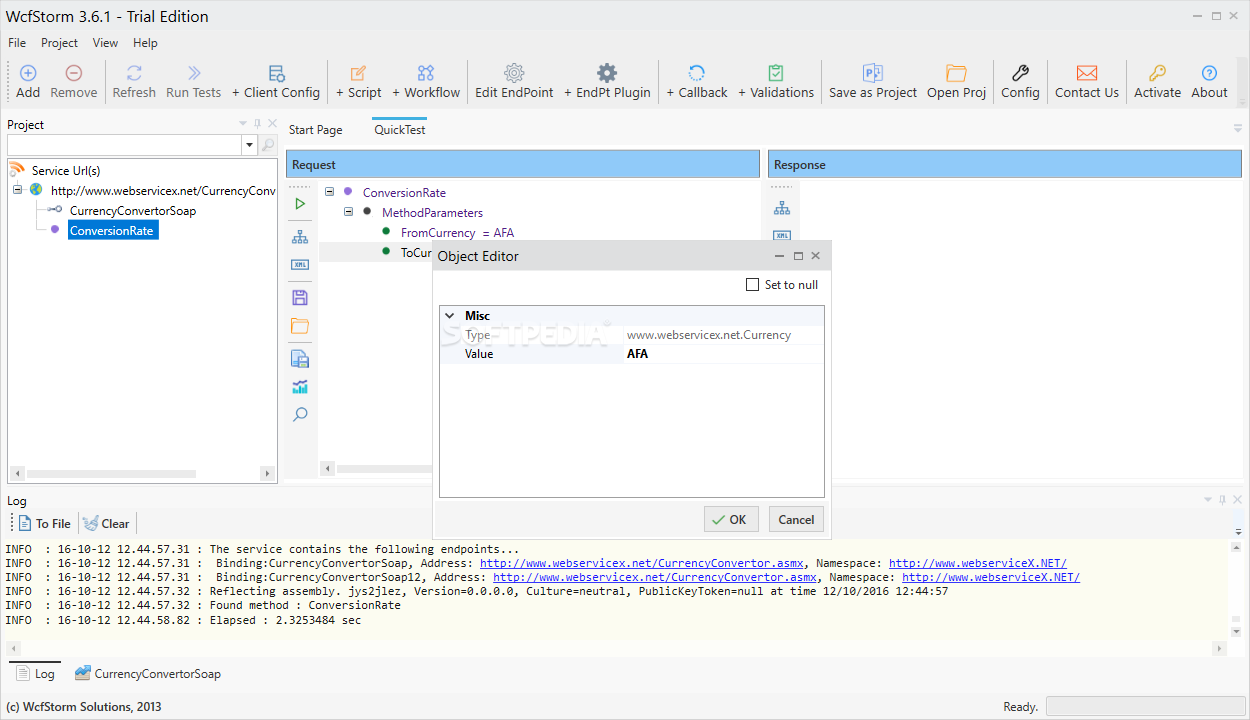Viewport: 1250px width, 720px height.
Task: Open the Project panel options dropdown arrow
Action: tap(243, 125)
